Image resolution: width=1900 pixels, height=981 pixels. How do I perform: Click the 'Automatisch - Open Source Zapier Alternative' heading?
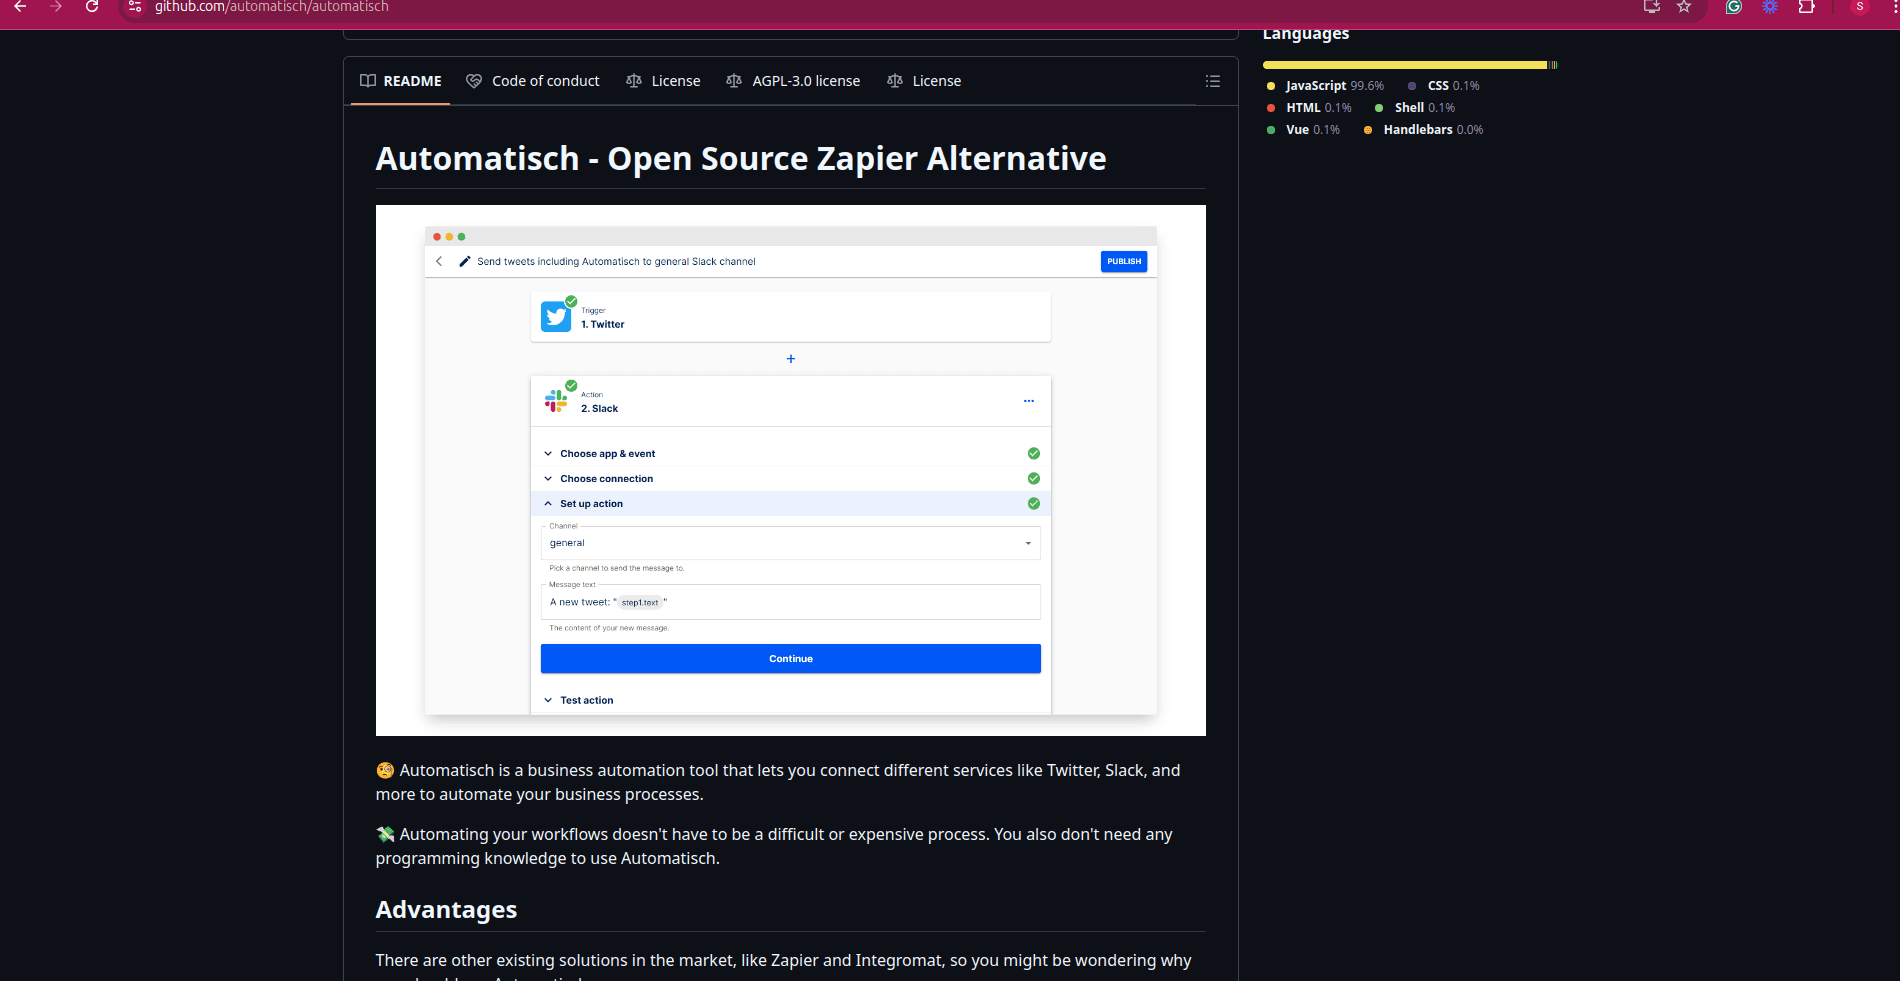point(741,159)
